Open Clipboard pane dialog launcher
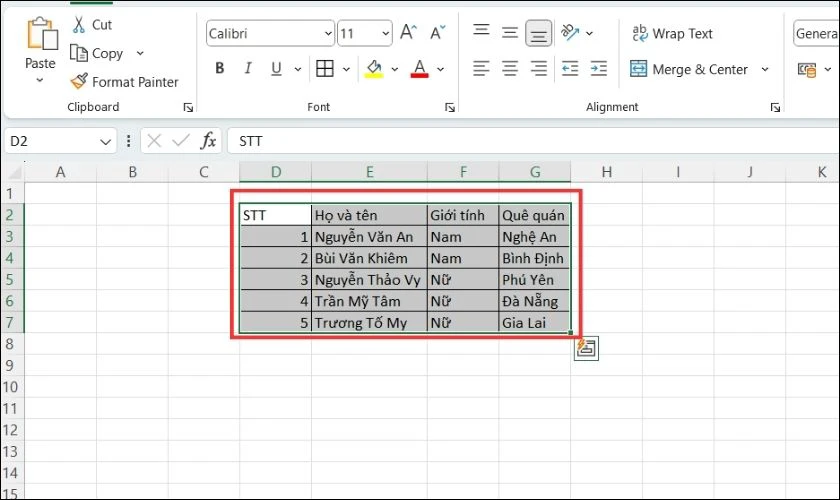 pos(188,108)
